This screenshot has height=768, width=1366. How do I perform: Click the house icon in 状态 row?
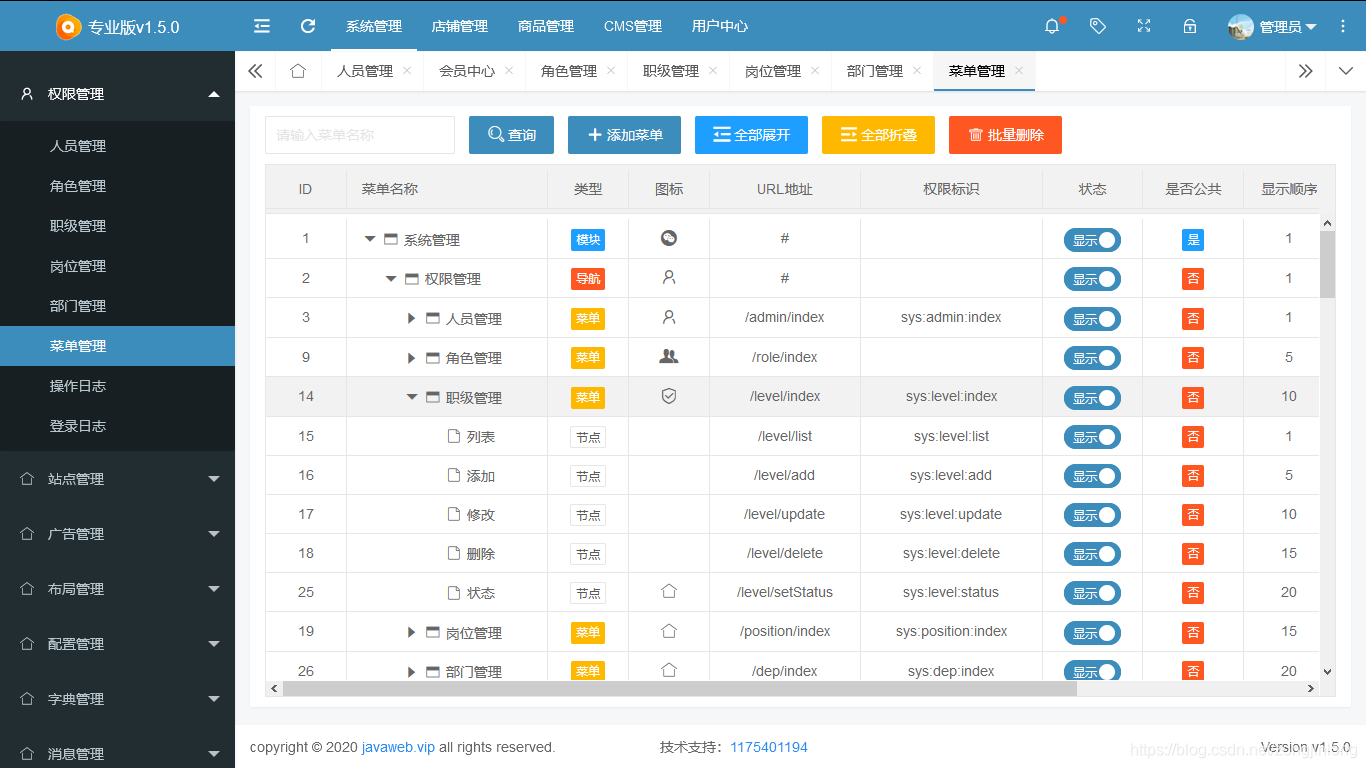click(669, 591)
